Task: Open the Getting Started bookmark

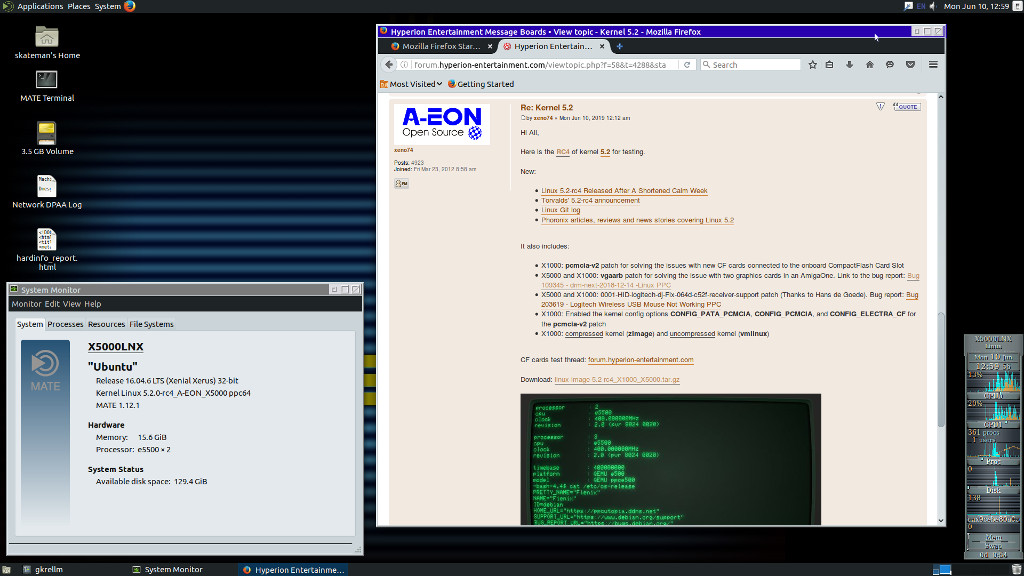Action: coord(481,84)
